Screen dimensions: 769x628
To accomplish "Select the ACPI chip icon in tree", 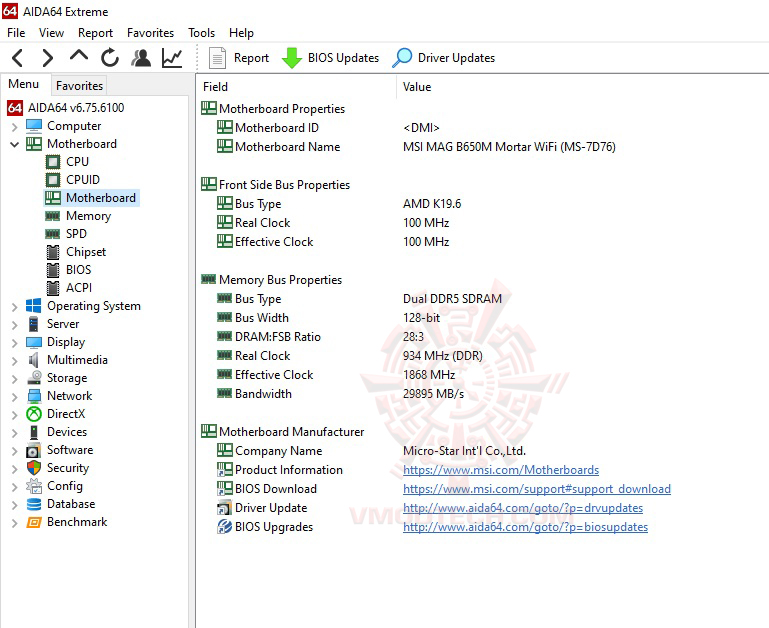I will [x=53, y=288].
